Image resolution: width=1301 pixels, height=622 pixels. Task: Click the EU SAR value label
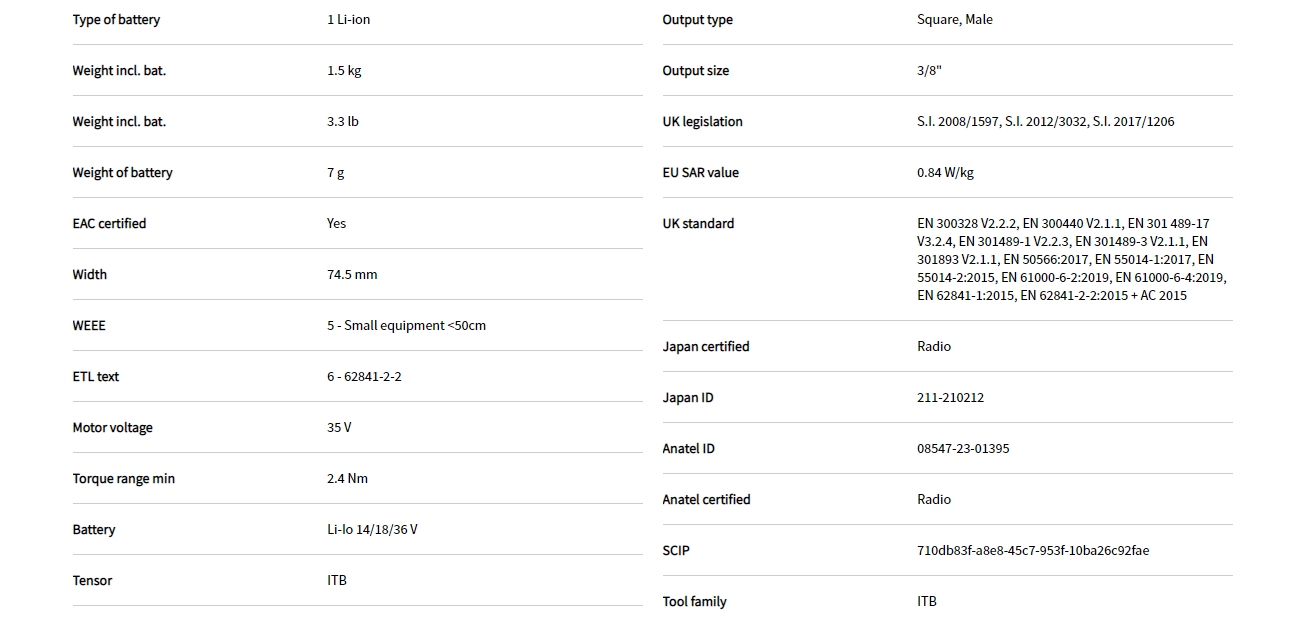[700, 172]
